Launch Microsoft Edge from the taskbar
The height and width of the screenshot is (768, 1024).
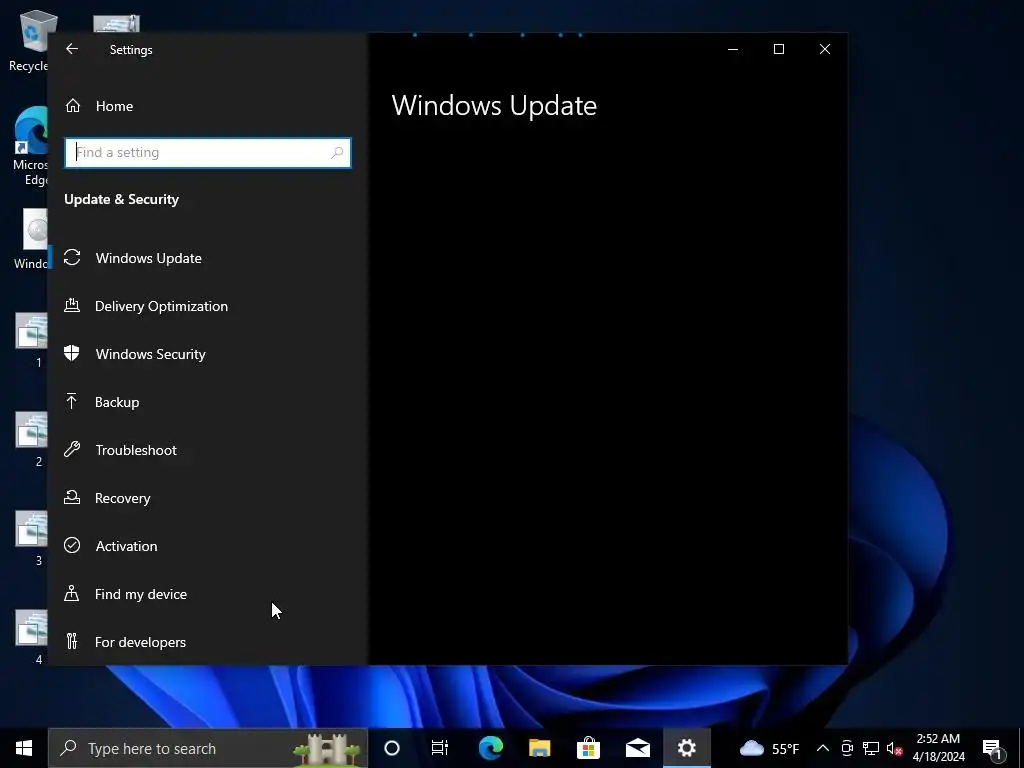tap(490, 748)
